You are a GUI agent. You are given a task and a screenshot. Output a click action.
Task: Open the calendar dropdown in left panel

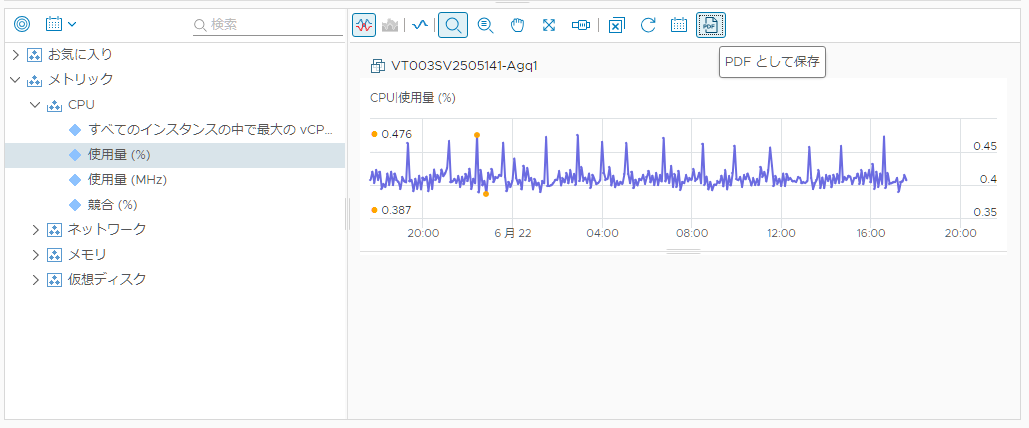point(60,24)
